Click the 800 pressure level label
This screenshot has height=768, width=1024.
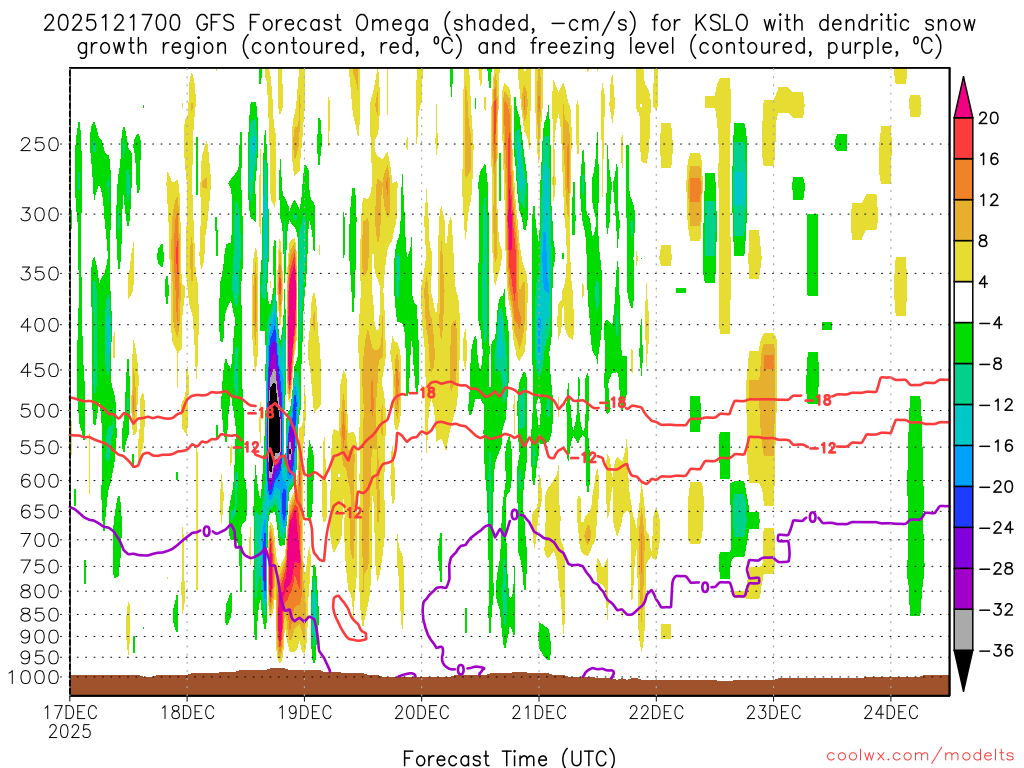pos(40,592)
